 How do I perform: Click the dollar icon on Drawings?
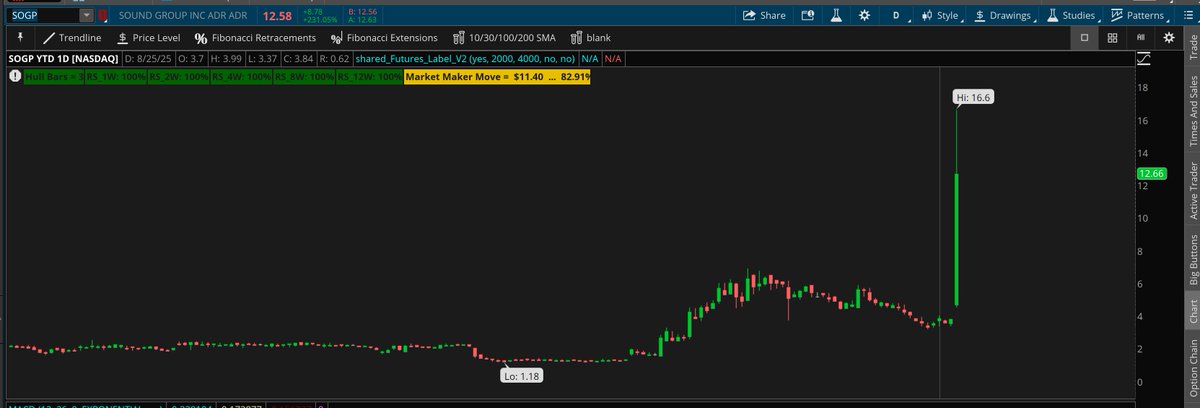coord(979,15)
